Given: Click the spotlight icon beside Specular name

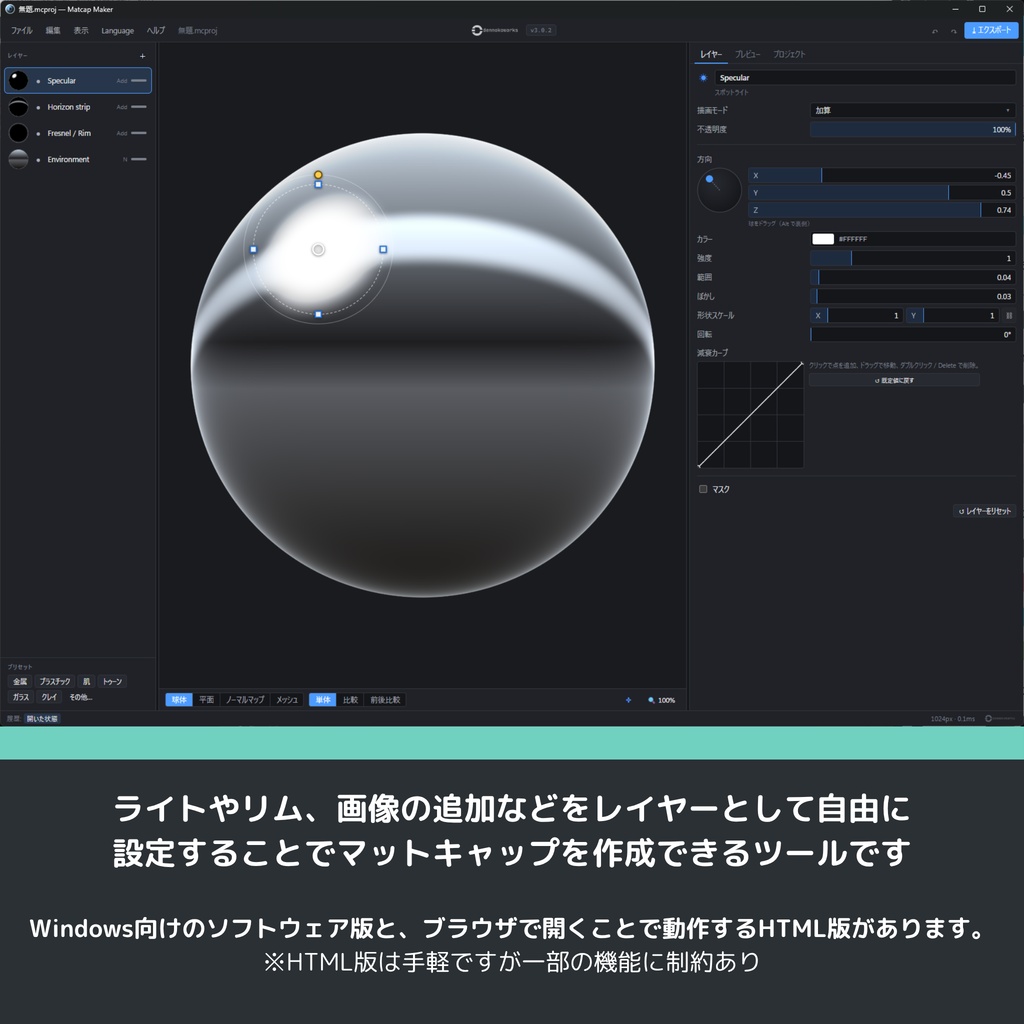Looking at the screenshot, I should point(703,78).
